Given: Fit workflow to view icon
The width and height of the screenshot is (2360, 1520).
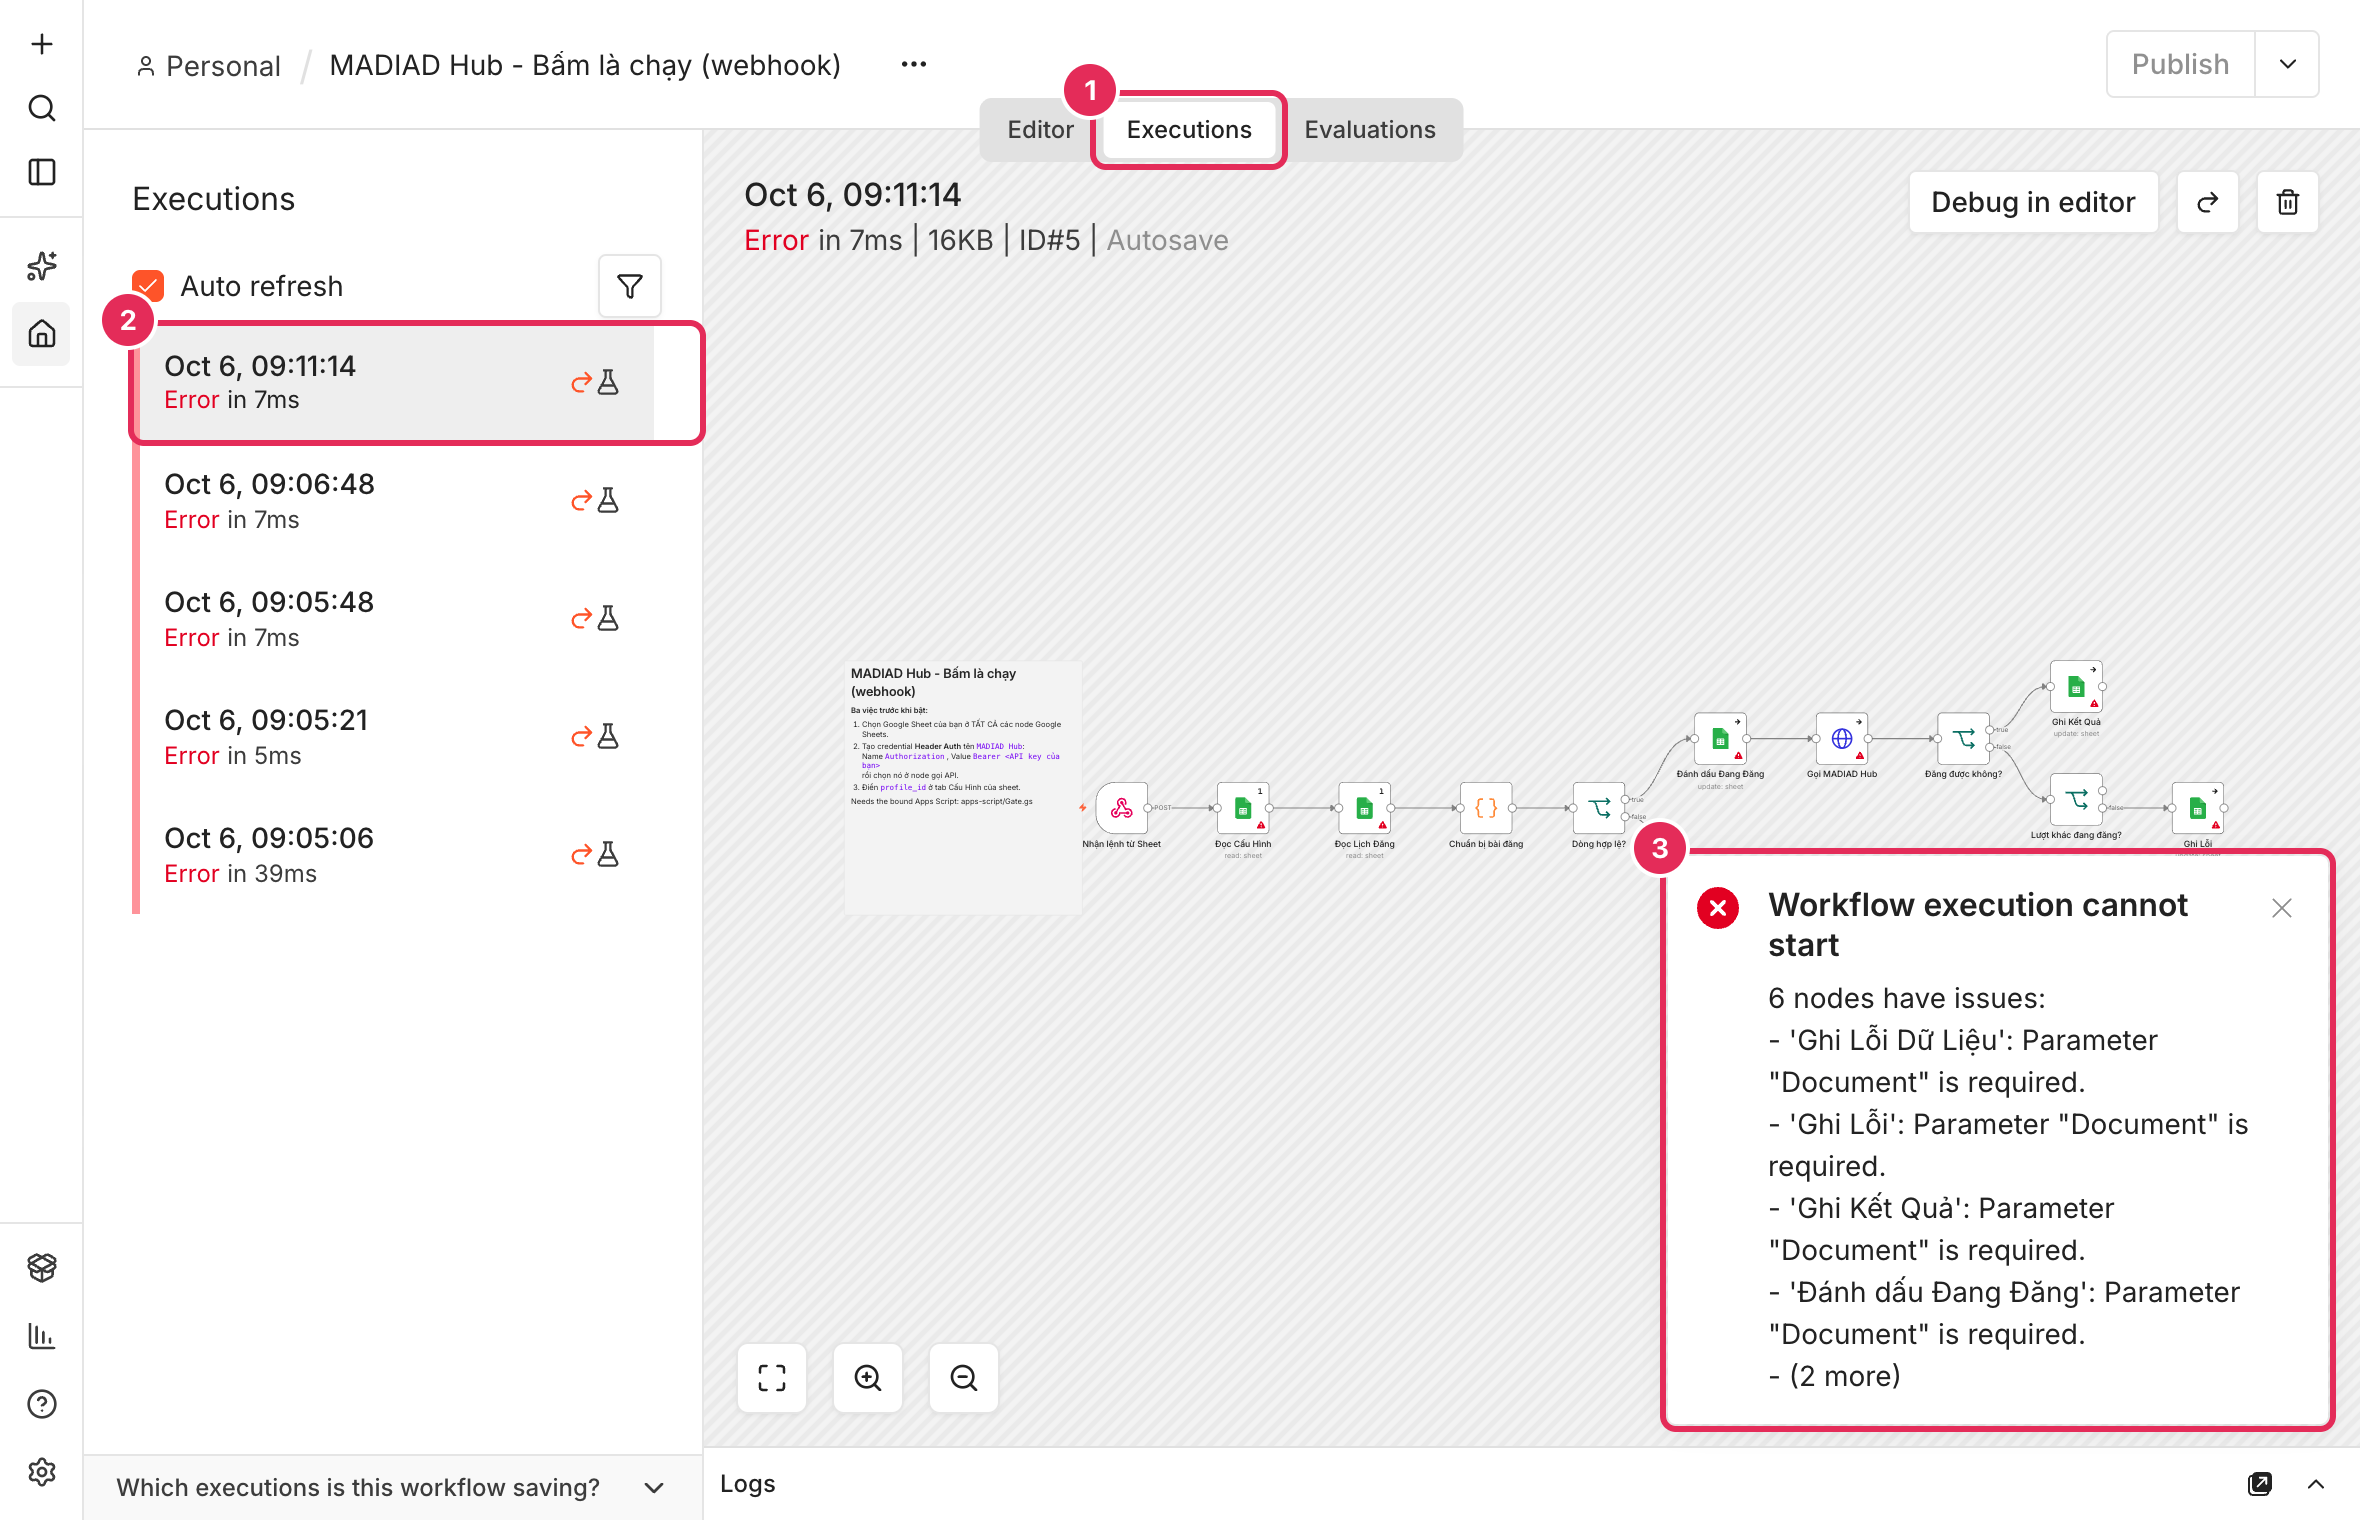Looking at the screenshot, I should pos(771,1378).
